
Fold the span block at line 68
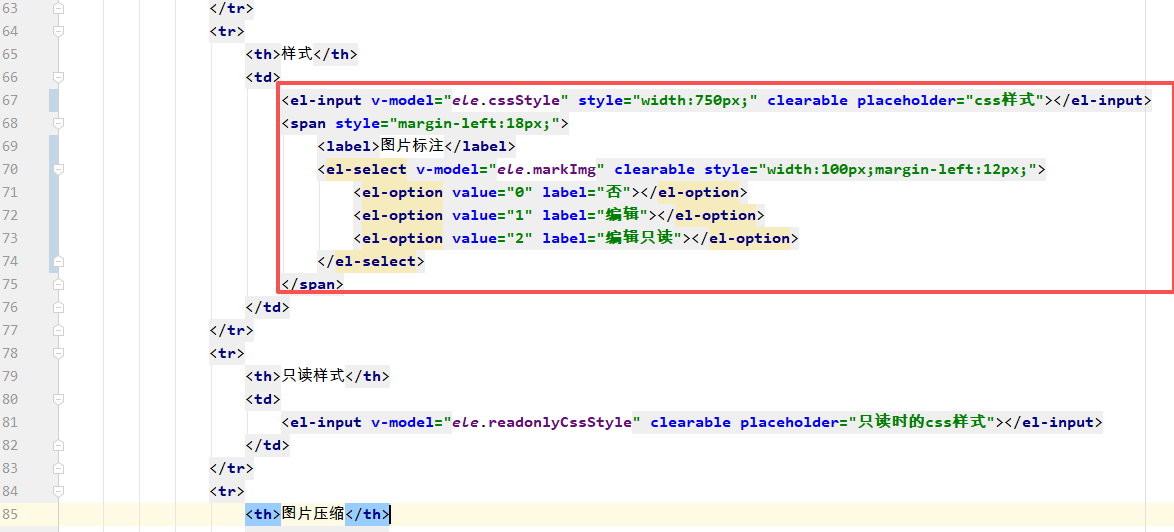click(x=57, y=123)
